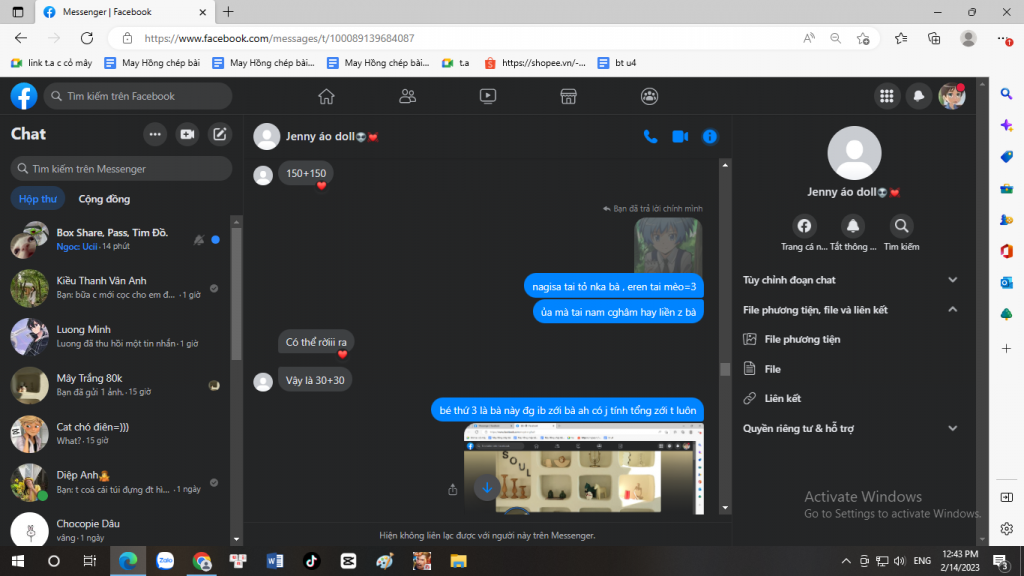This screenshot has width=1024, height=576.
Task: Expand the Tùy chỉnh đoạn chat section
Action: tap(952, 280)
